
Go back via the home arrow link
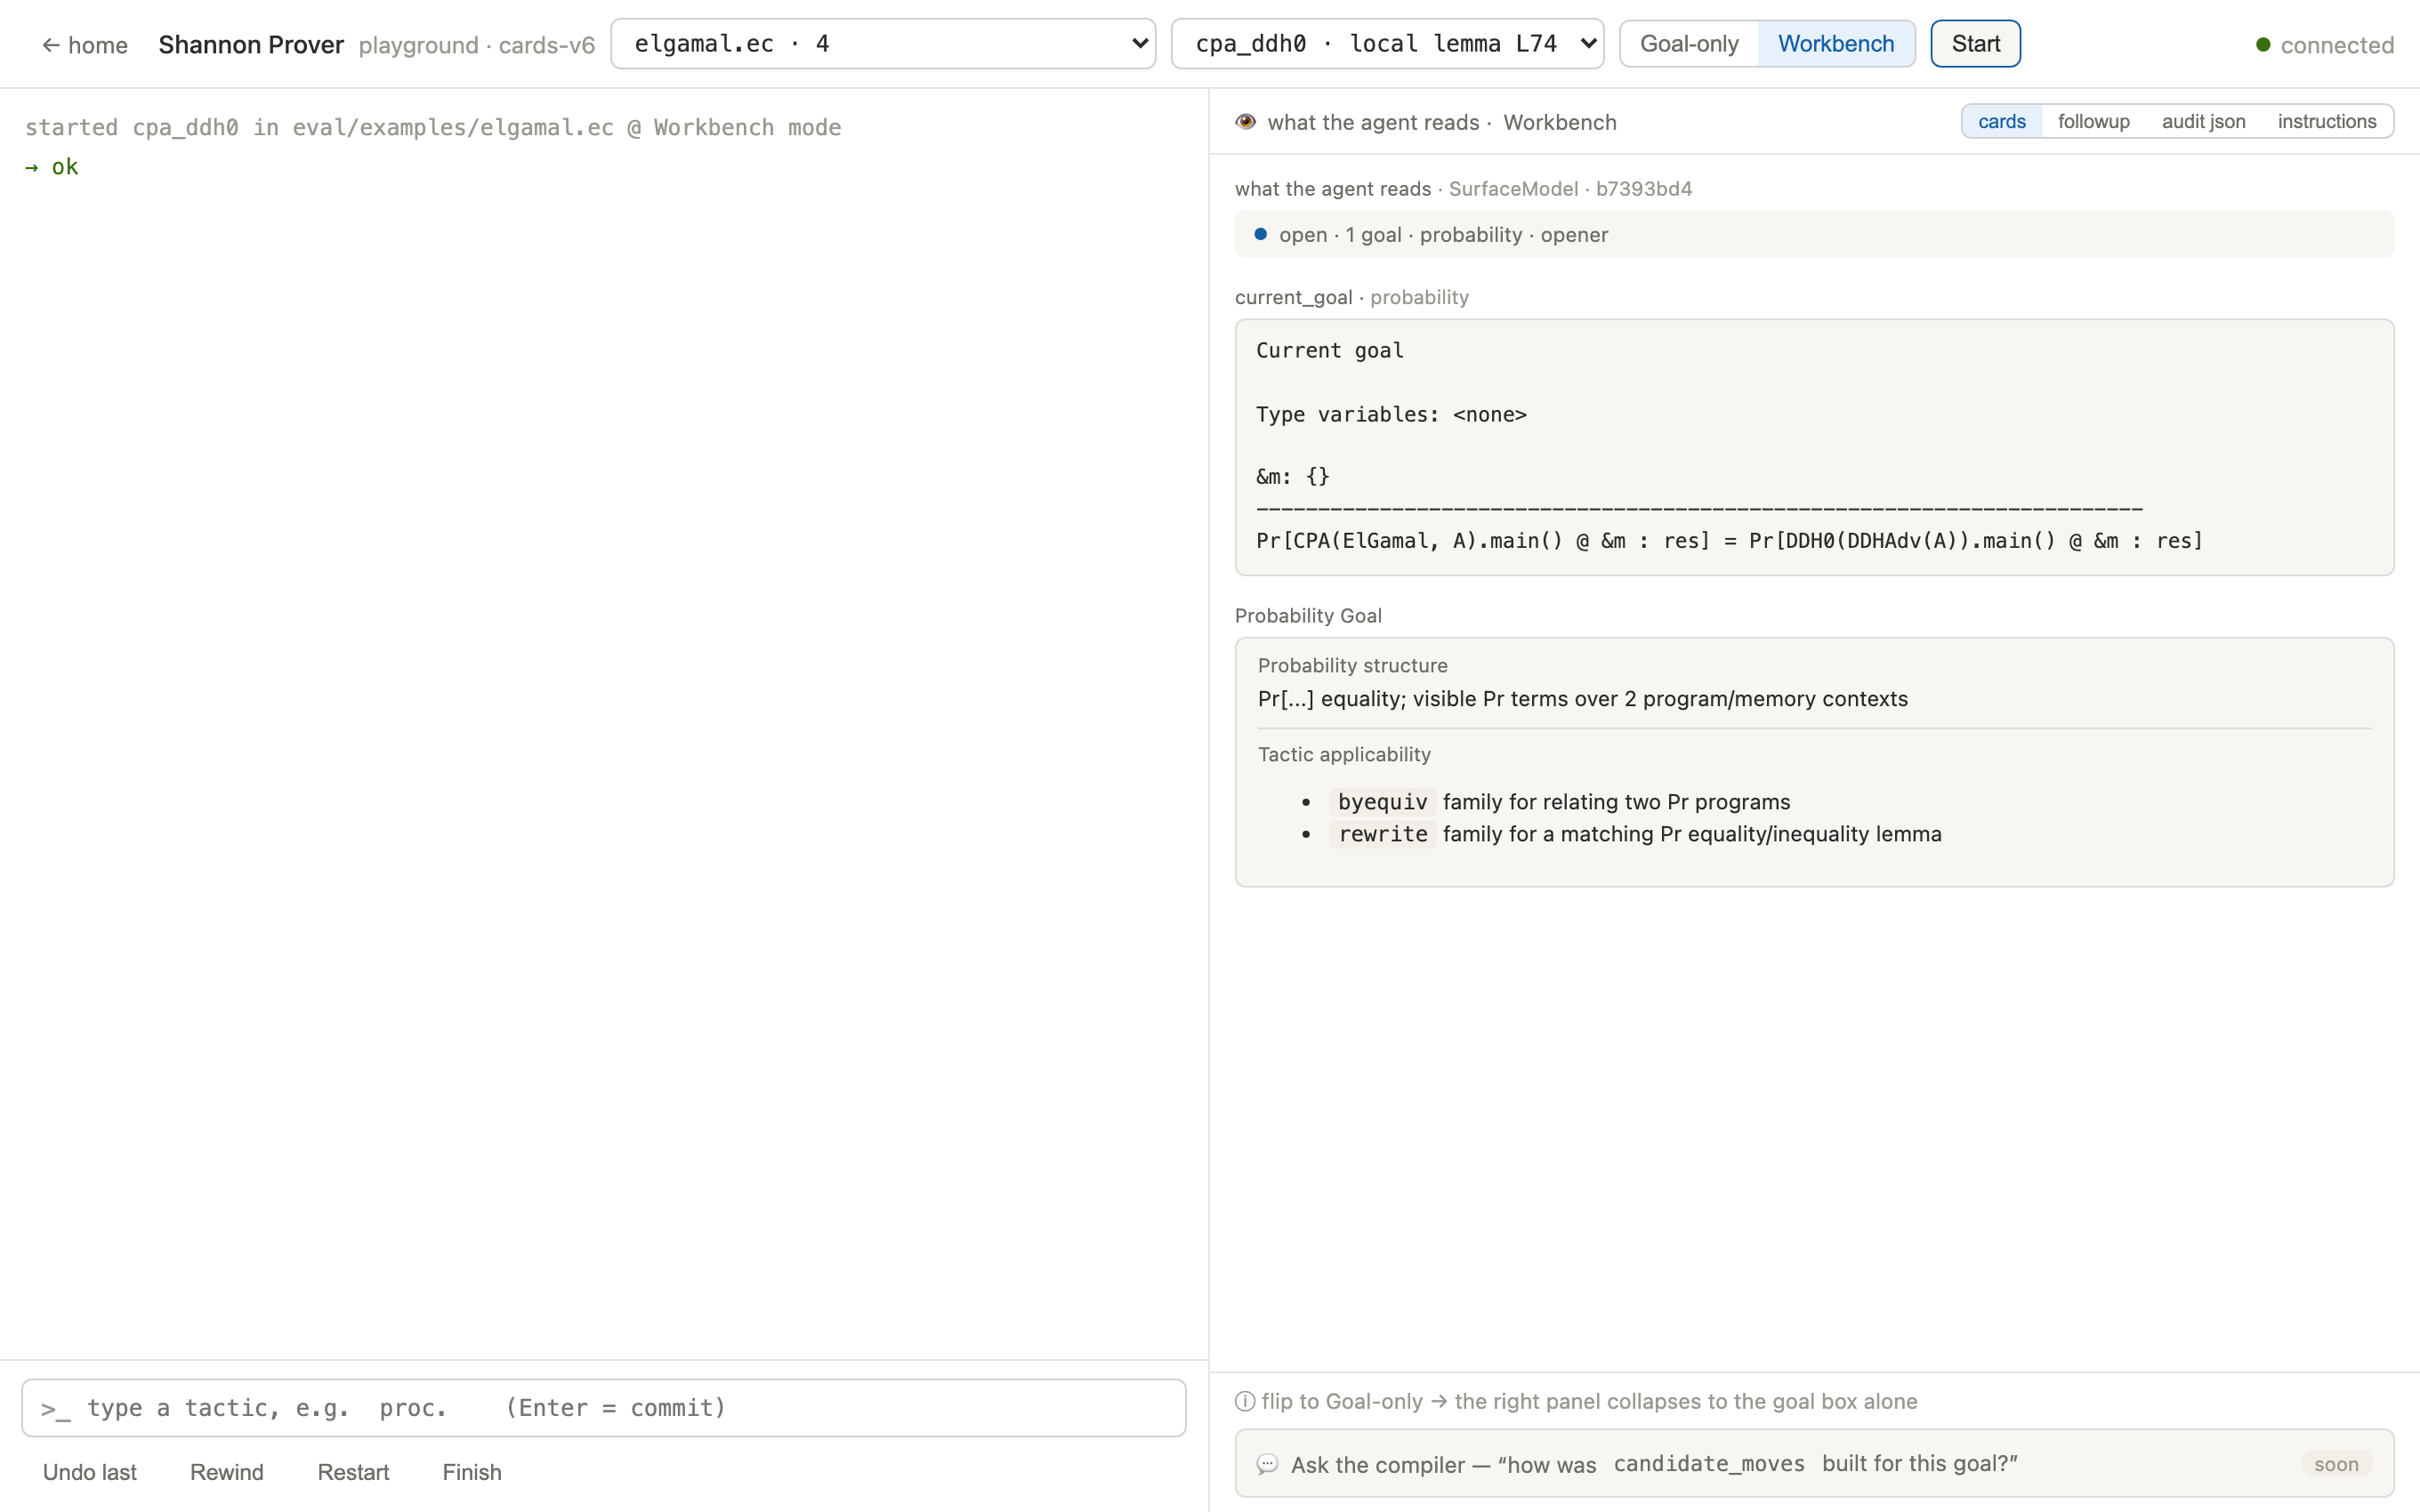point(84,45)
